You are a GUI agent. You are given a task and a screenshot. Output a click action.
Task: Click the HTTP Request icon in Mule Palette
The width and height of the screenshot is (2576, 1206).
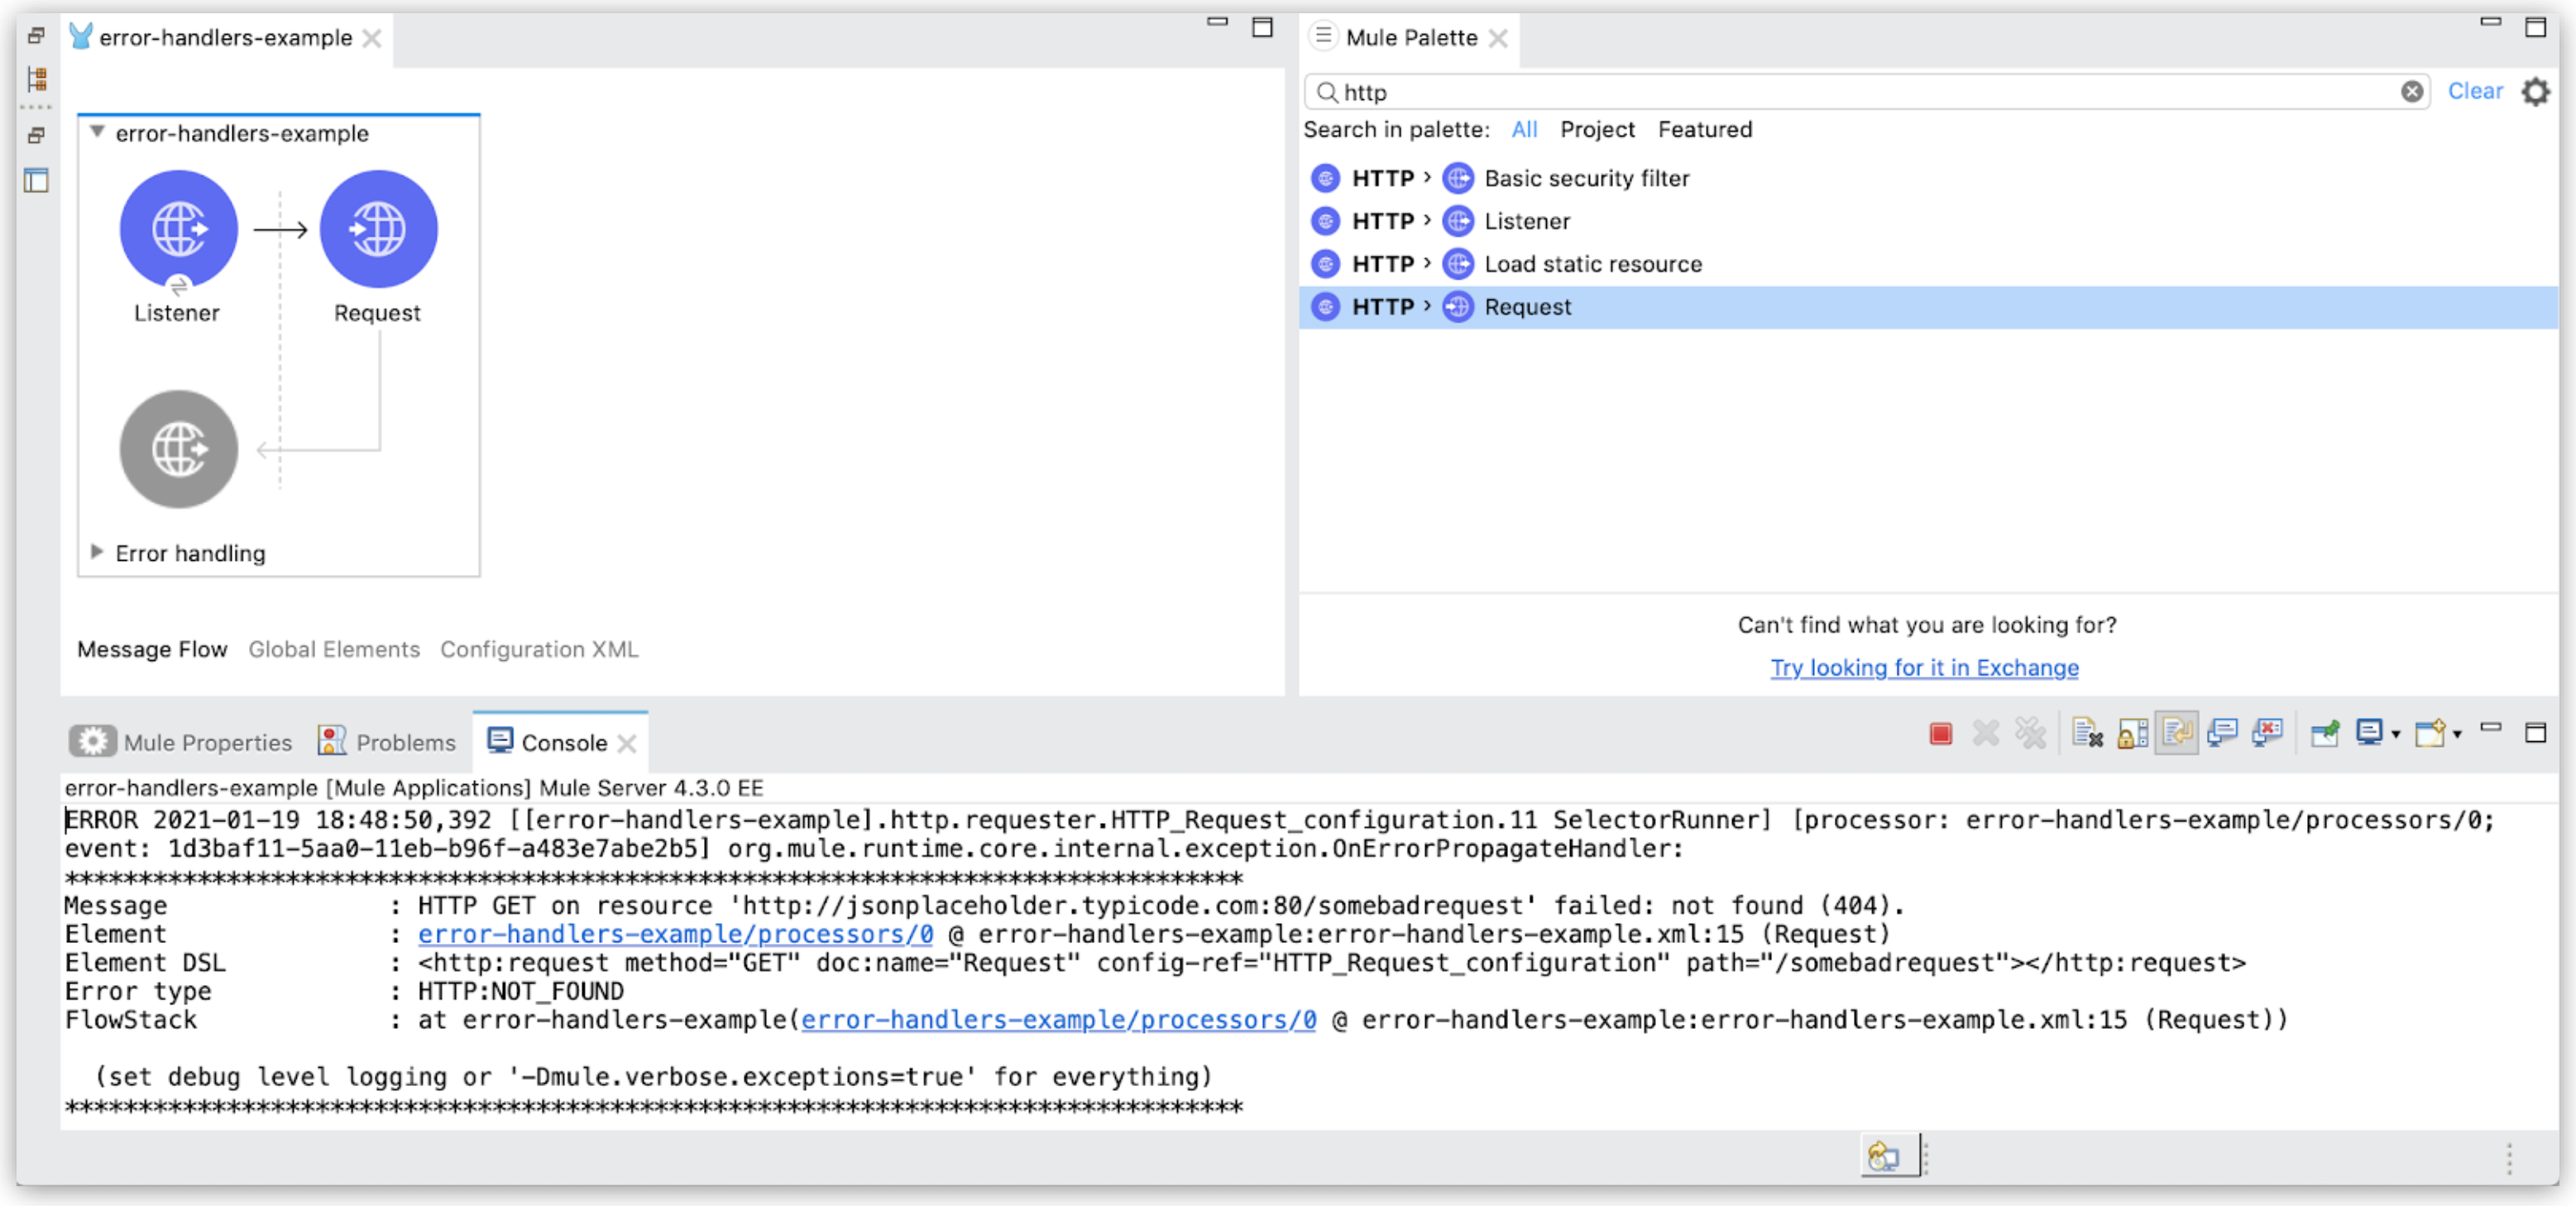1459,305
